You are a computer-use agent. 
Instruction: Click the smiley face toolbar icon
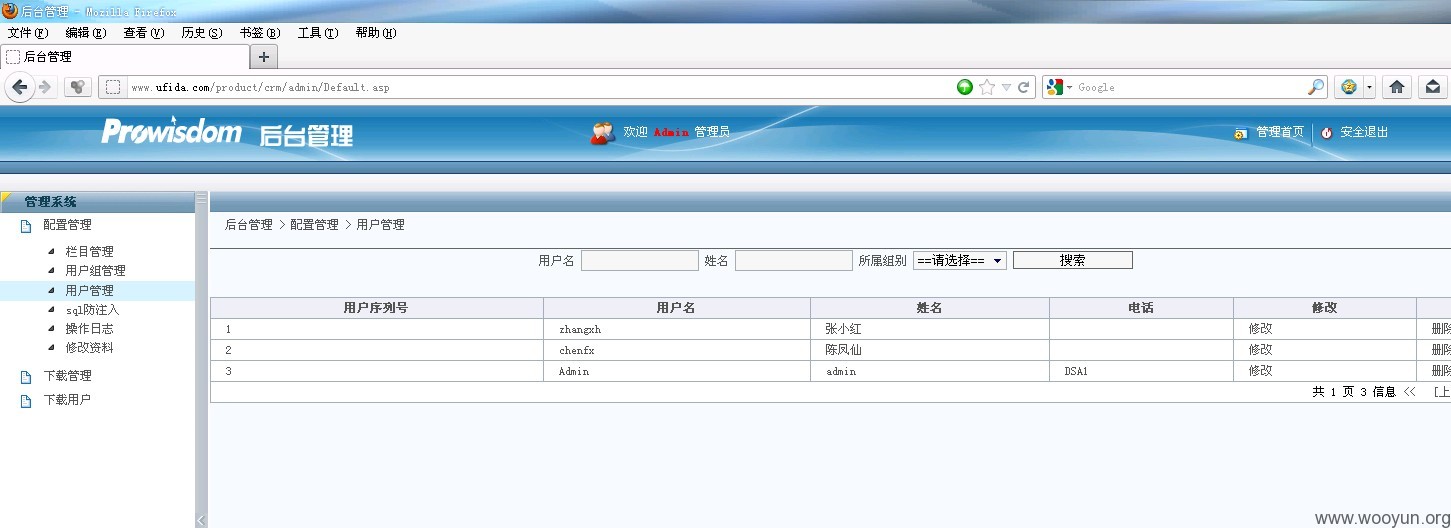point(1349,87)
